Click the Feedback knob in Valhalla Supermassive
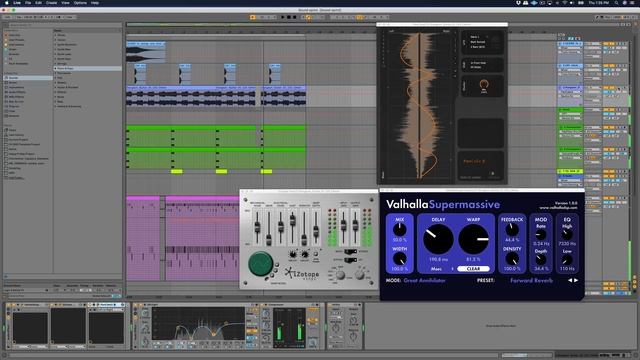Screen dimensions: 640x360 coord(512,230)
